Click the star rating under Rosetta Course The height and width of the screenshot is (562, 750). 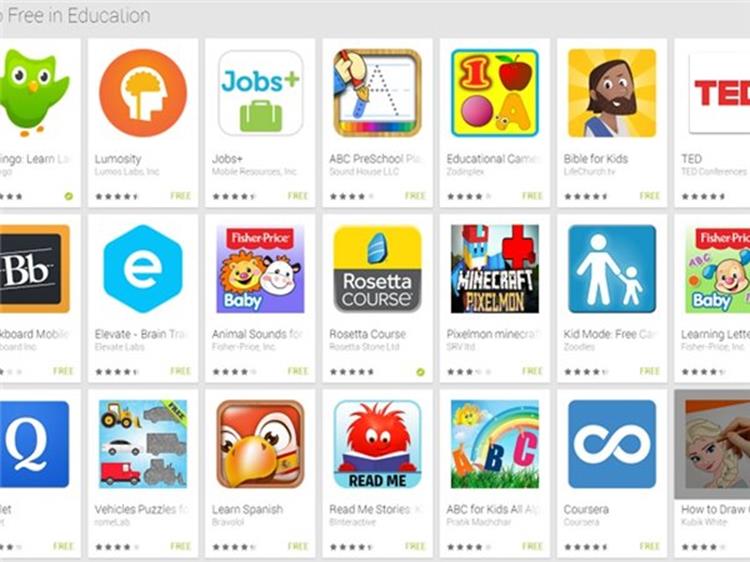point(352,372)
